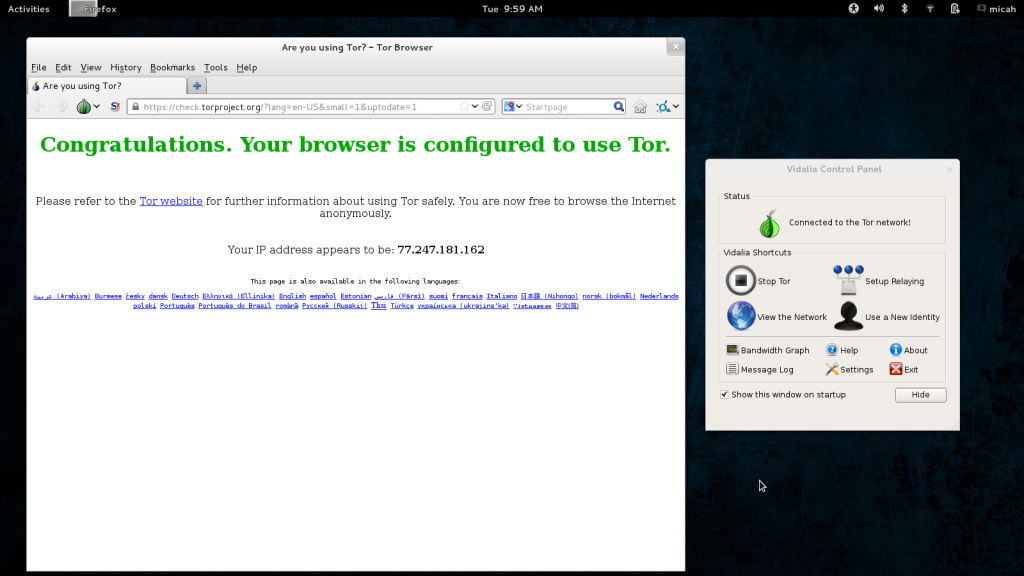This screenshot has height=576, width=1024.
Task: Open the micah user menu
Action: (x=997, y=8)
